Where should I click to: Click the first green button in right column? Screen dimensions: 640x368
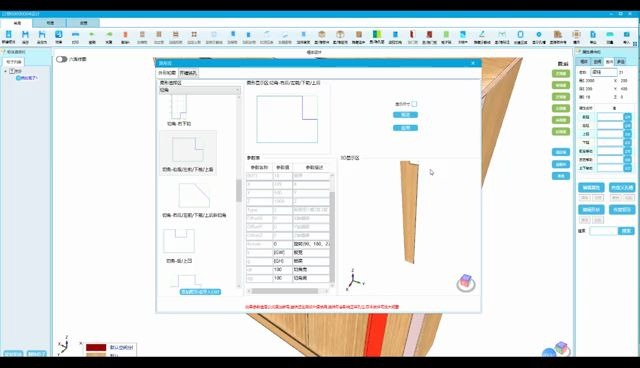click(x=561, y=73)
